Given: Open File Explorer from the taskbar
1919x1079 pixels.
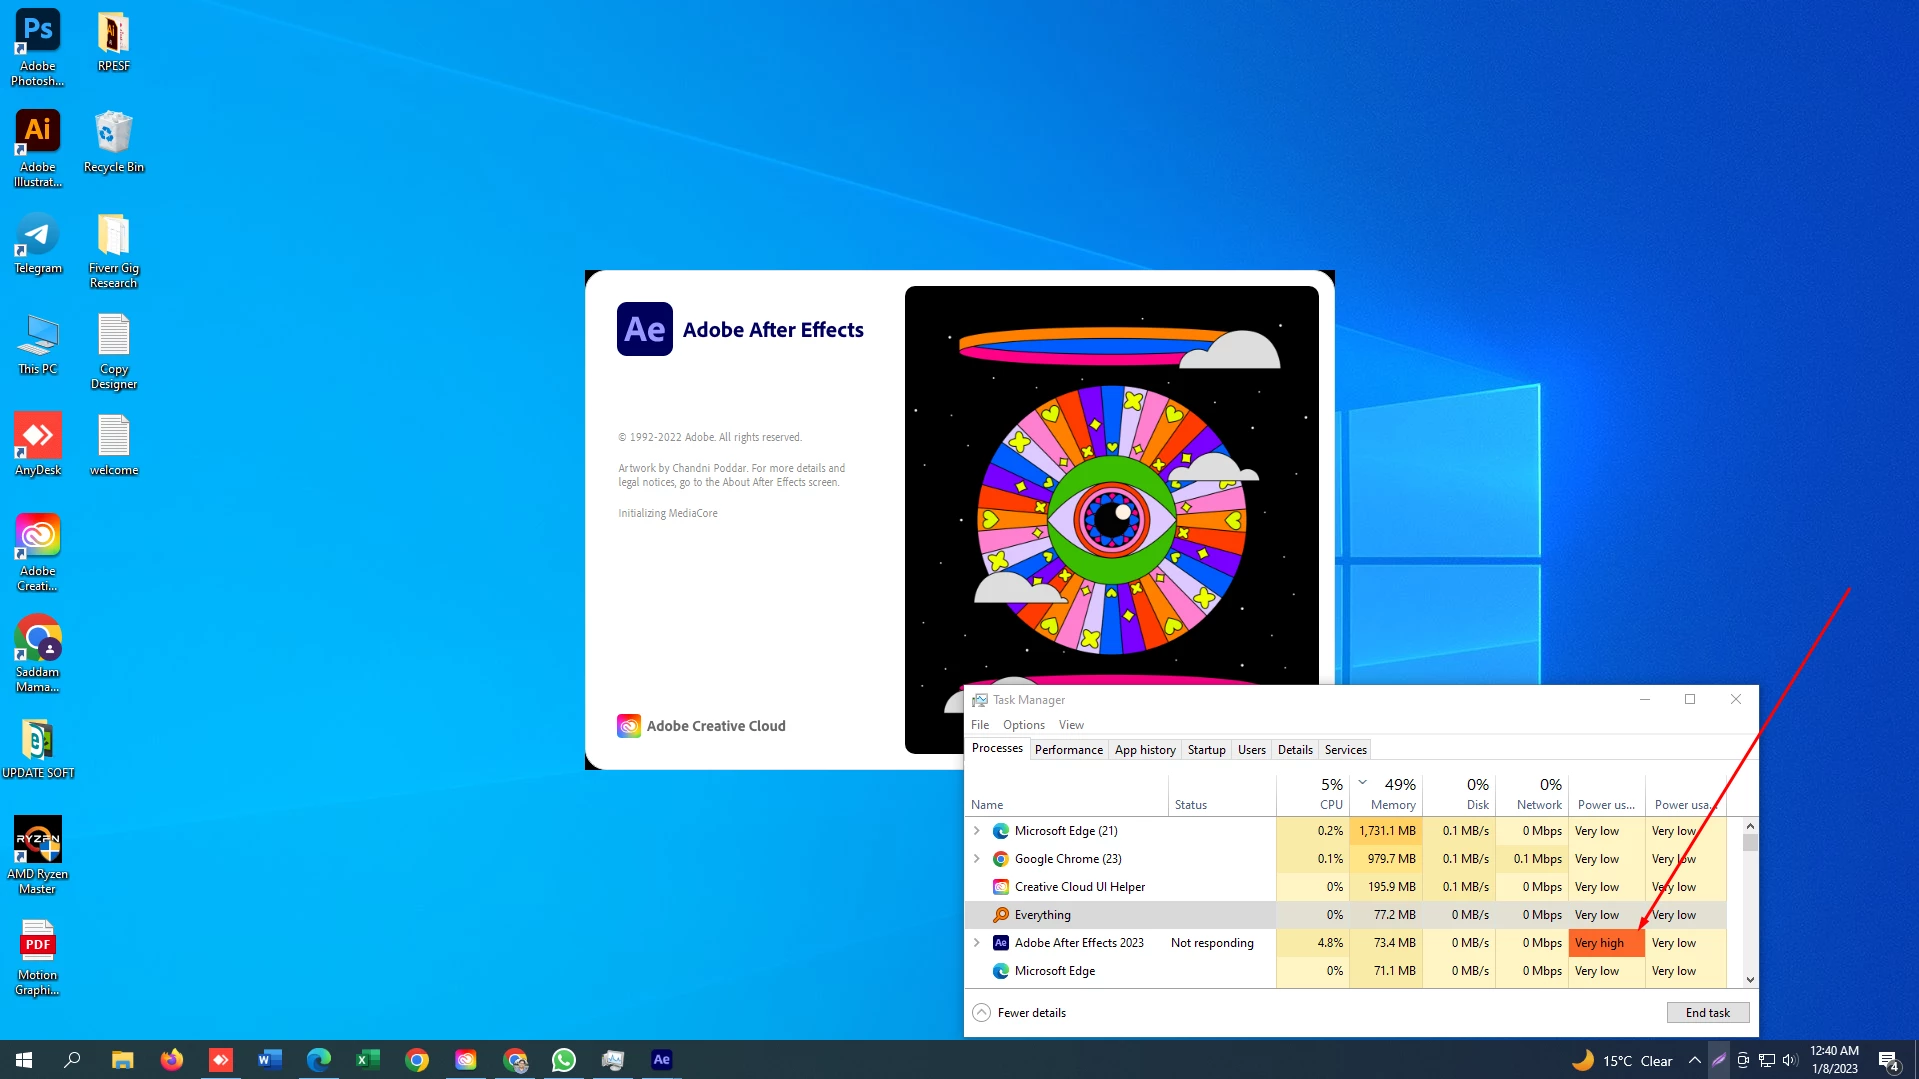Looking at the screenshot, I should [122, 1060].
